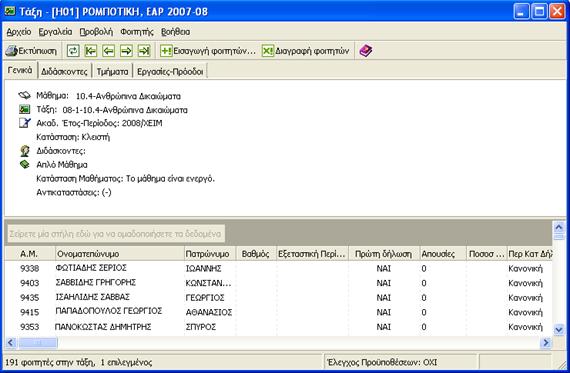Click student number 9435
This screenshot has width=570, height=373.
pos(29,297)
